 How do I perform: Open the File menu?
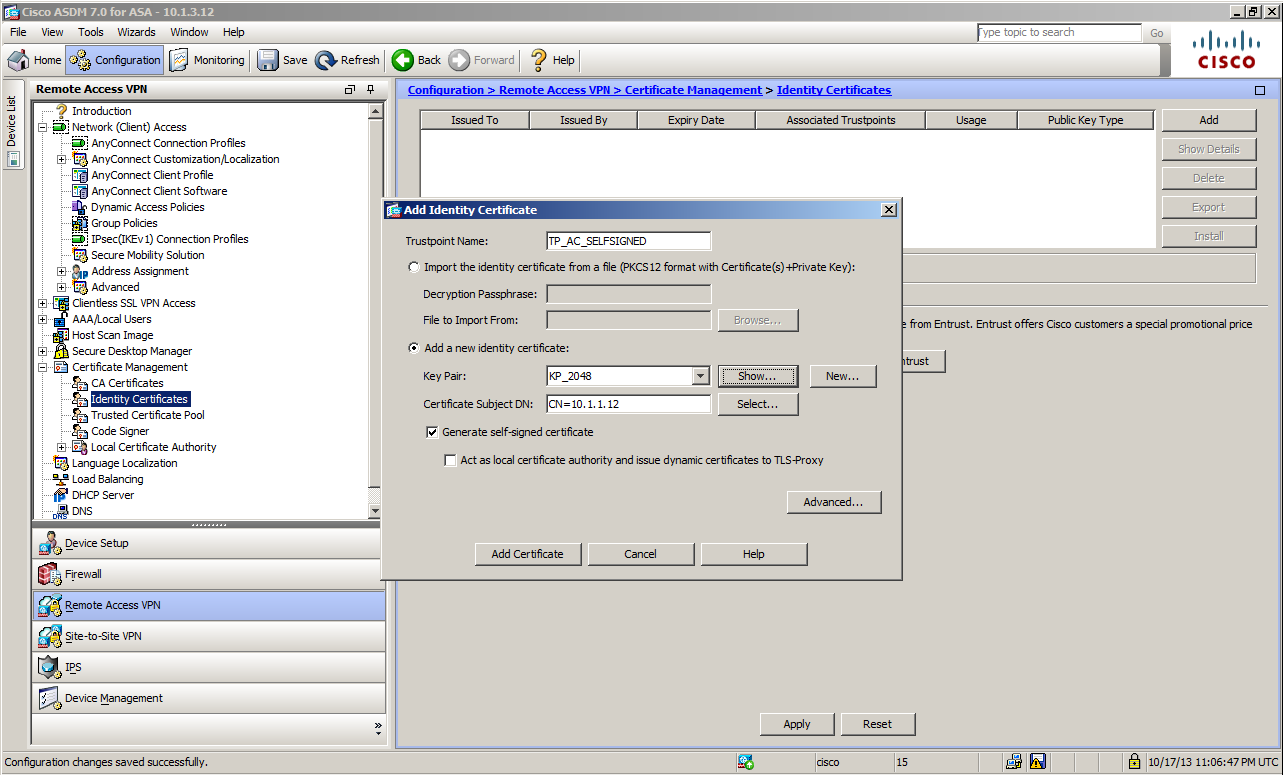[18, 32]
